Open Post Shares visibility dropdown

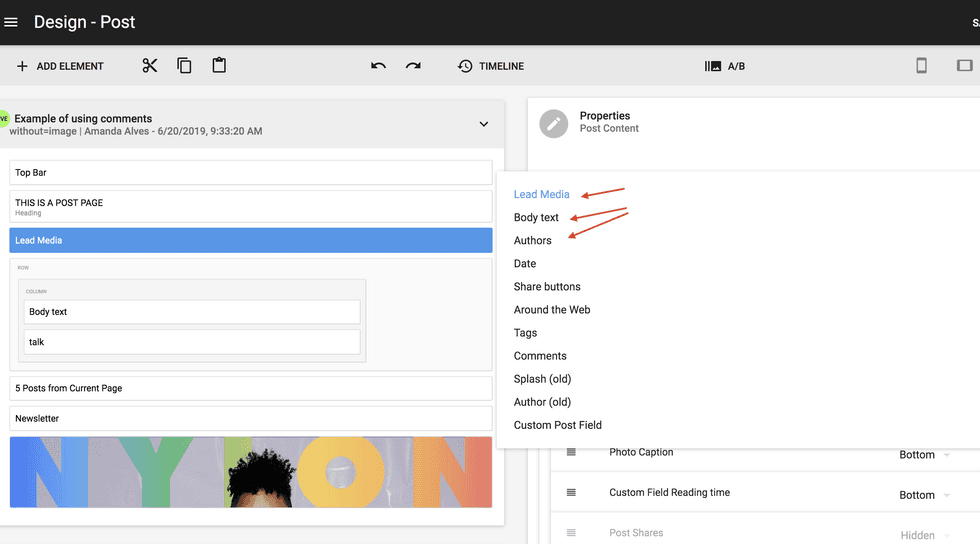coord(924,535)
